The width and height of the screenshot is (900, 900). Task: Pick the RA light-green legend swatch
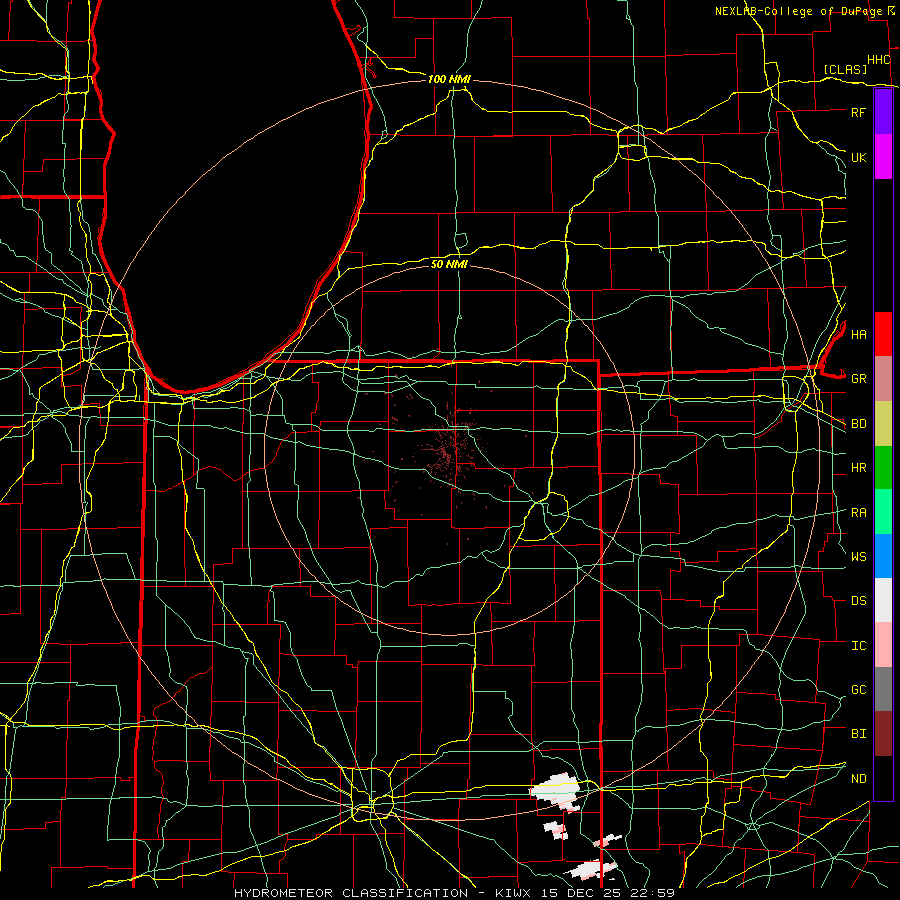[x=883, y=512]
